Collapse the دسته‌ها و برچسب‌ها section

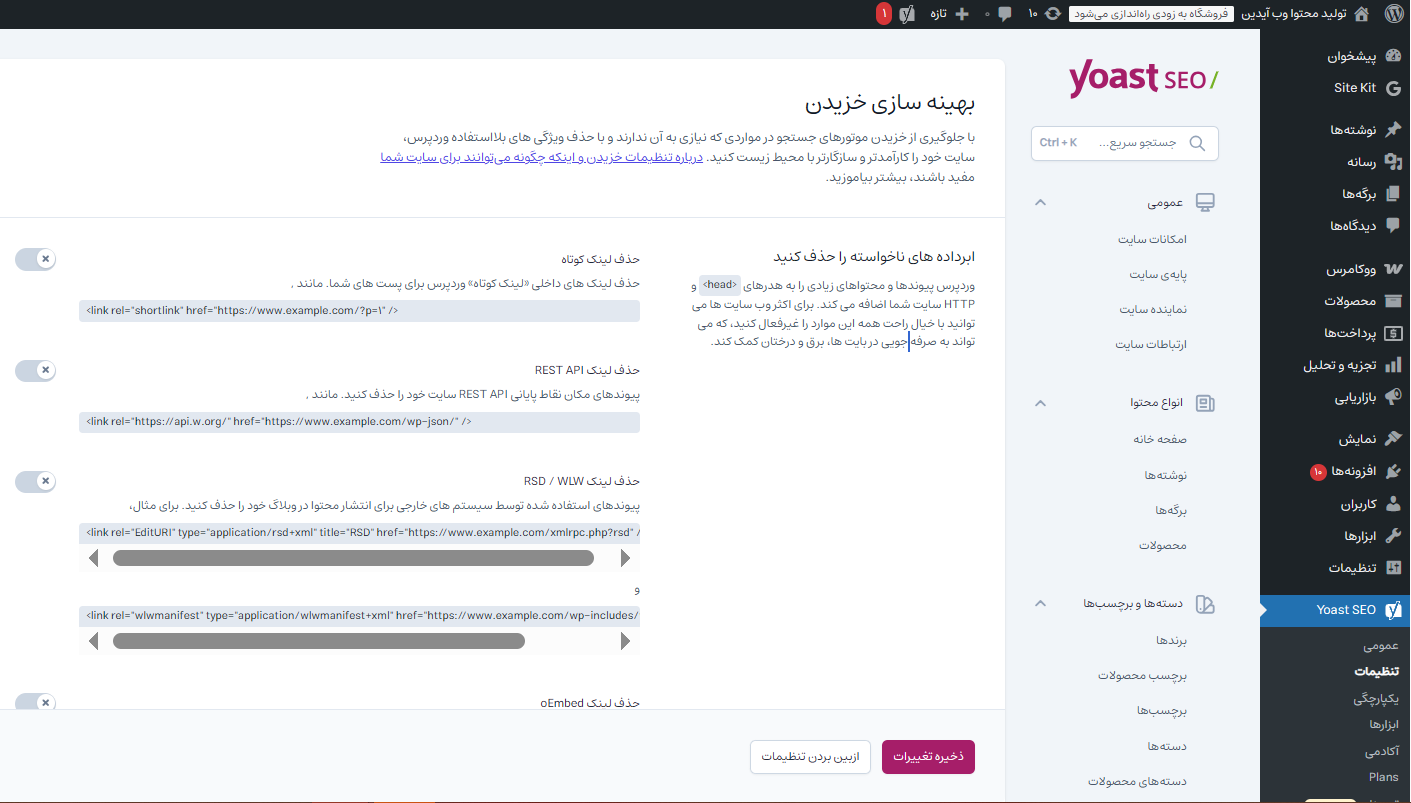pos(1040,604)
